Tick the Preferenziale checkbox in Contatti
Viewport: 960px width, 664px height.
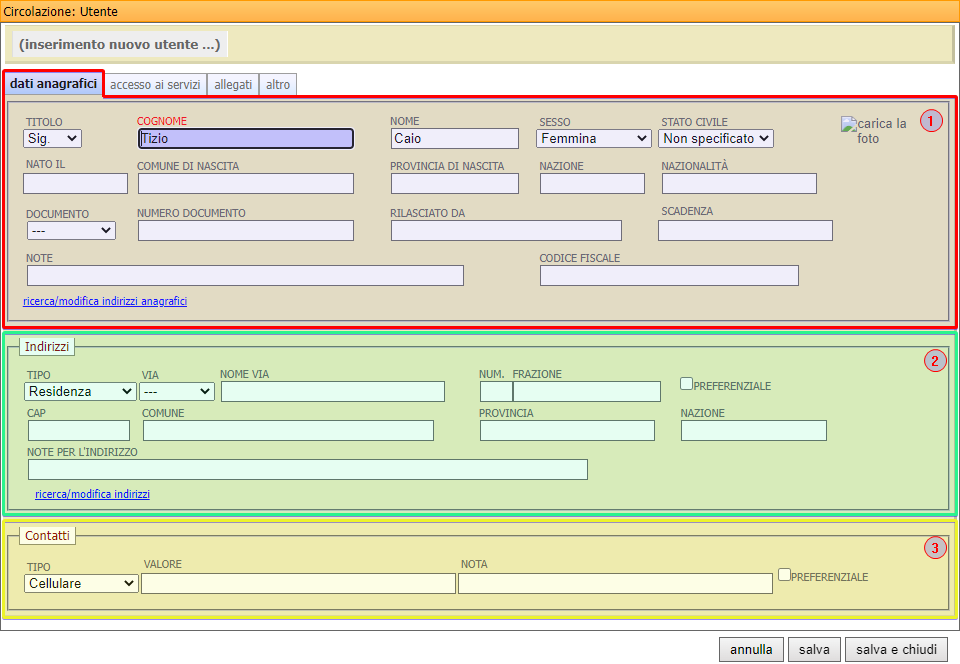(x=784, y=575)
